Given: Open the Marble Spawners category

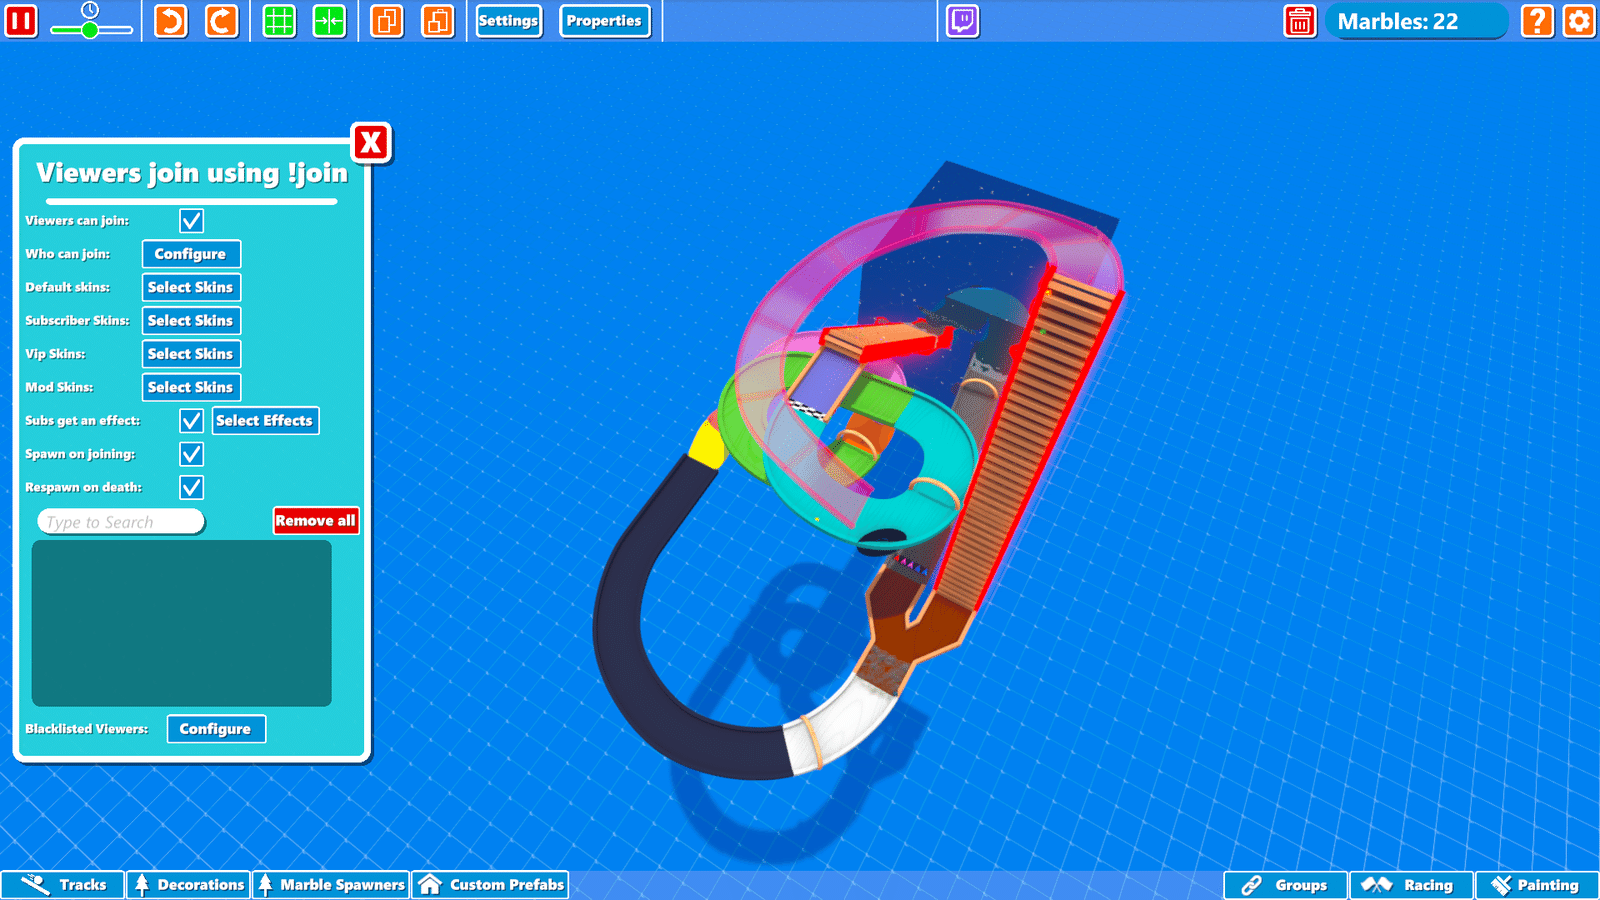Looking at the screenshot, I should (x=331, y=885).
